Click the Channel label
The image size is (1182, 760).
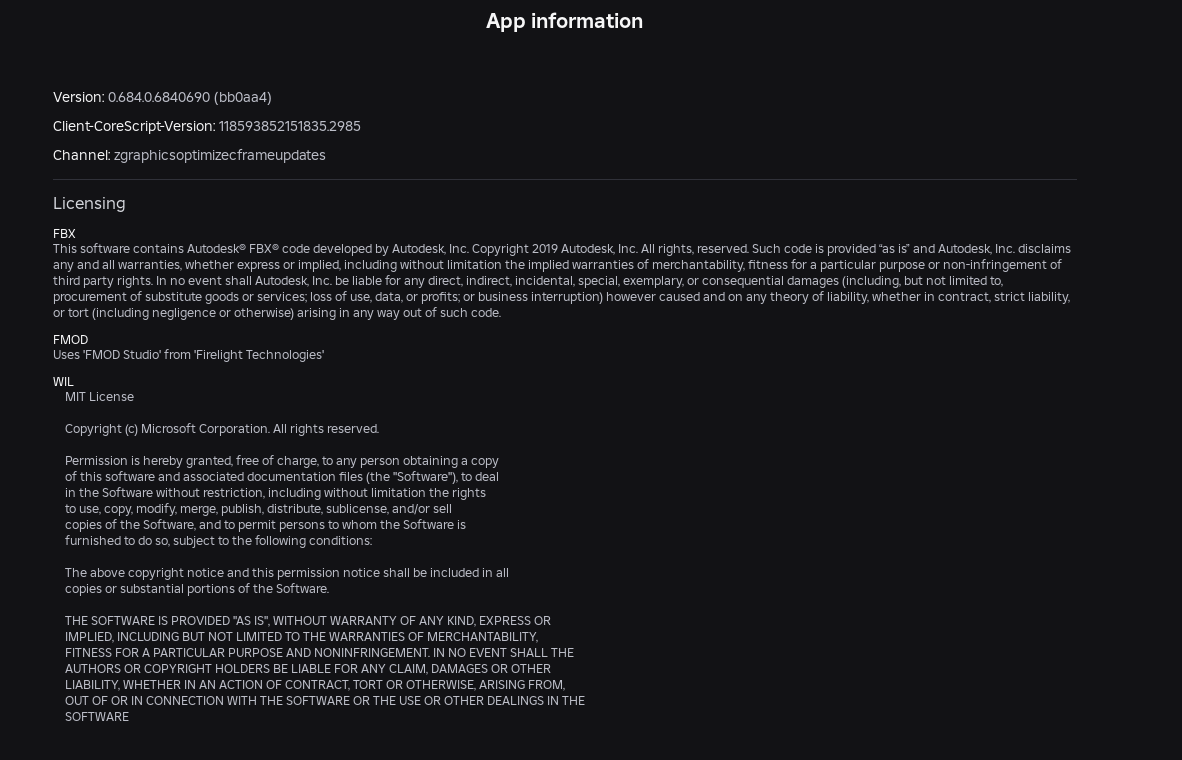[81, 155]
